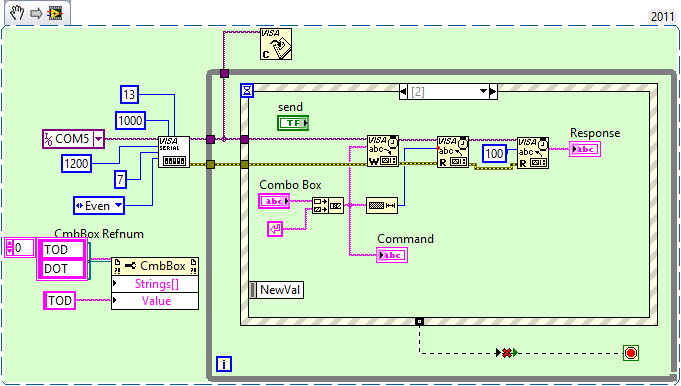Image resolution: width=681 pixels, height=386 pixels.
Task: Click the Concatenate Strings function
Action: 328,205
